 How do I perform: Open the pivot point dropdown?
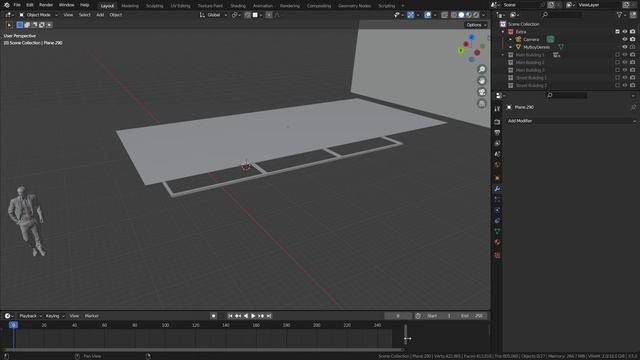click(236, 15)
